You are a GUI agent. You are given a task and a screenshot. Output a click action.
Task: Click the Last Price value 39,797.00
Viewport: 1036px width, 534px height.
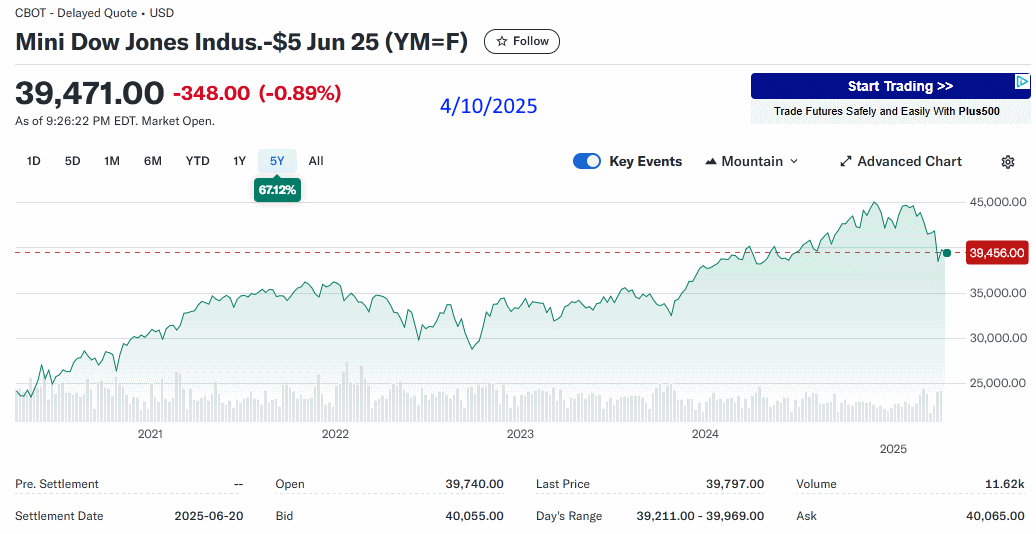click(x=735, y=484)
